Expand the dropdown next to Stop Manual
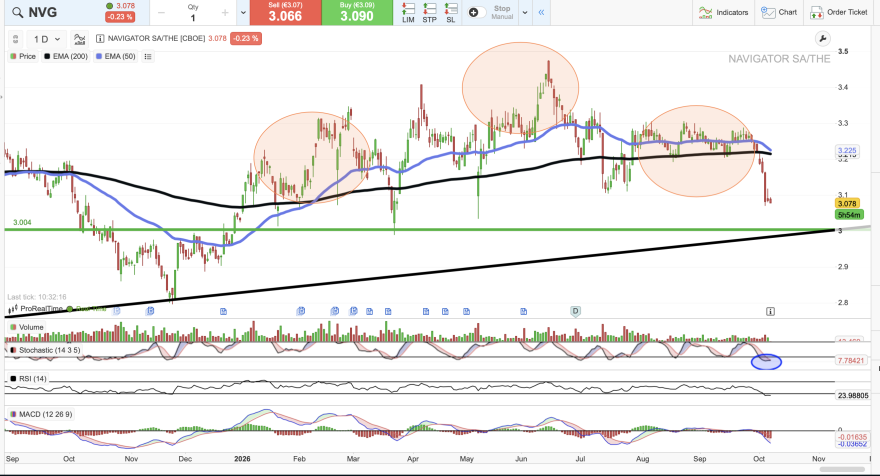This screenshot has width=880, height=476. [x=525, y=12]
